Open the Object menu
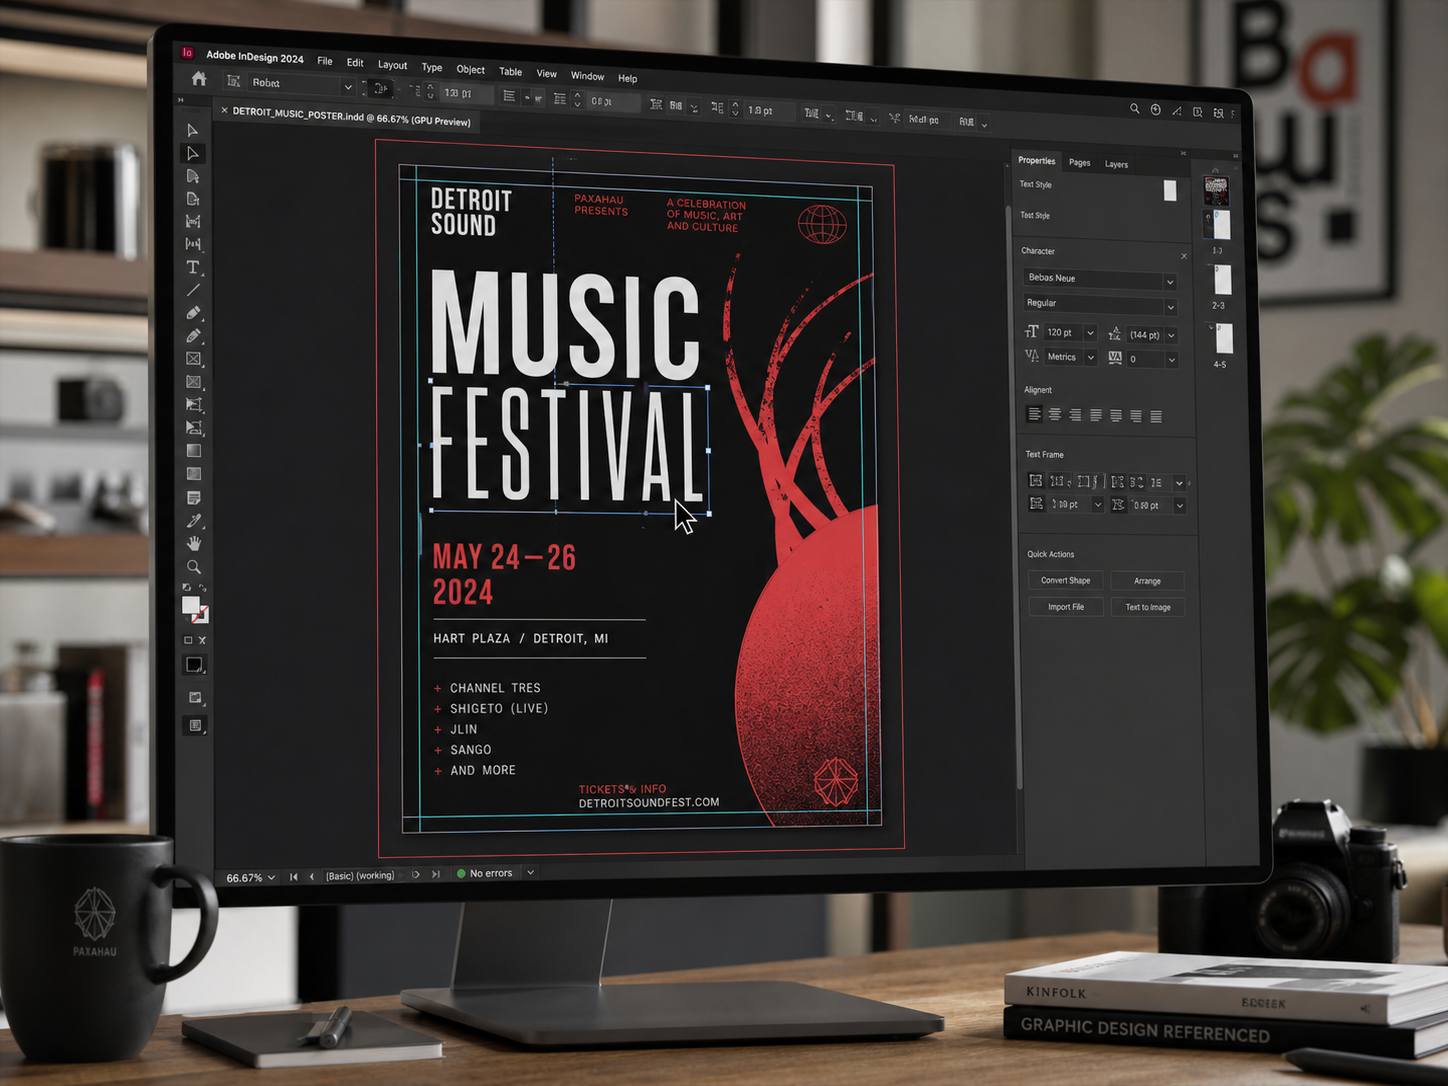 pos(470,70)
